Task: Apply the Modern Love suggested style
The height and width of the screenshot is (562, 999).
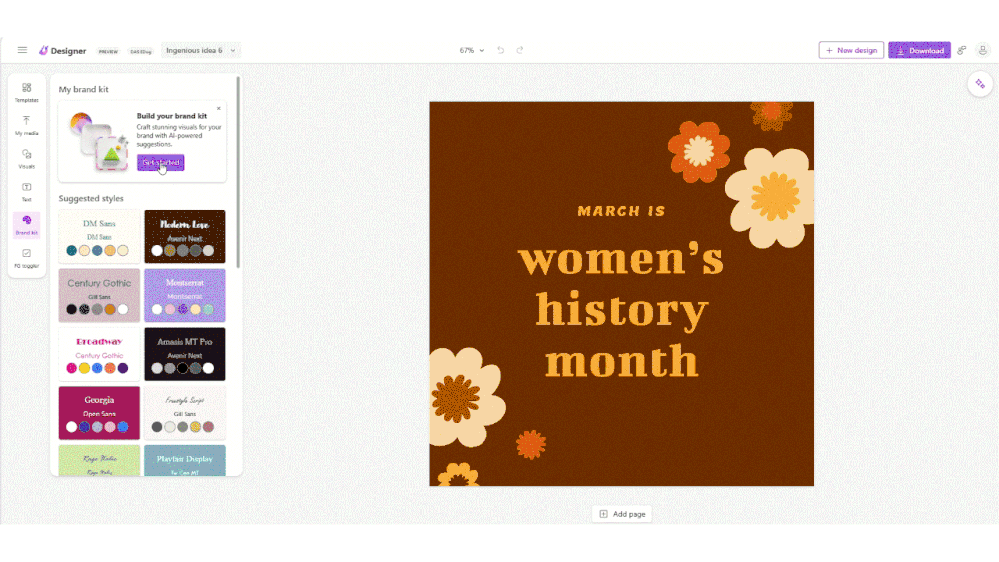Action: click(185, 236)
